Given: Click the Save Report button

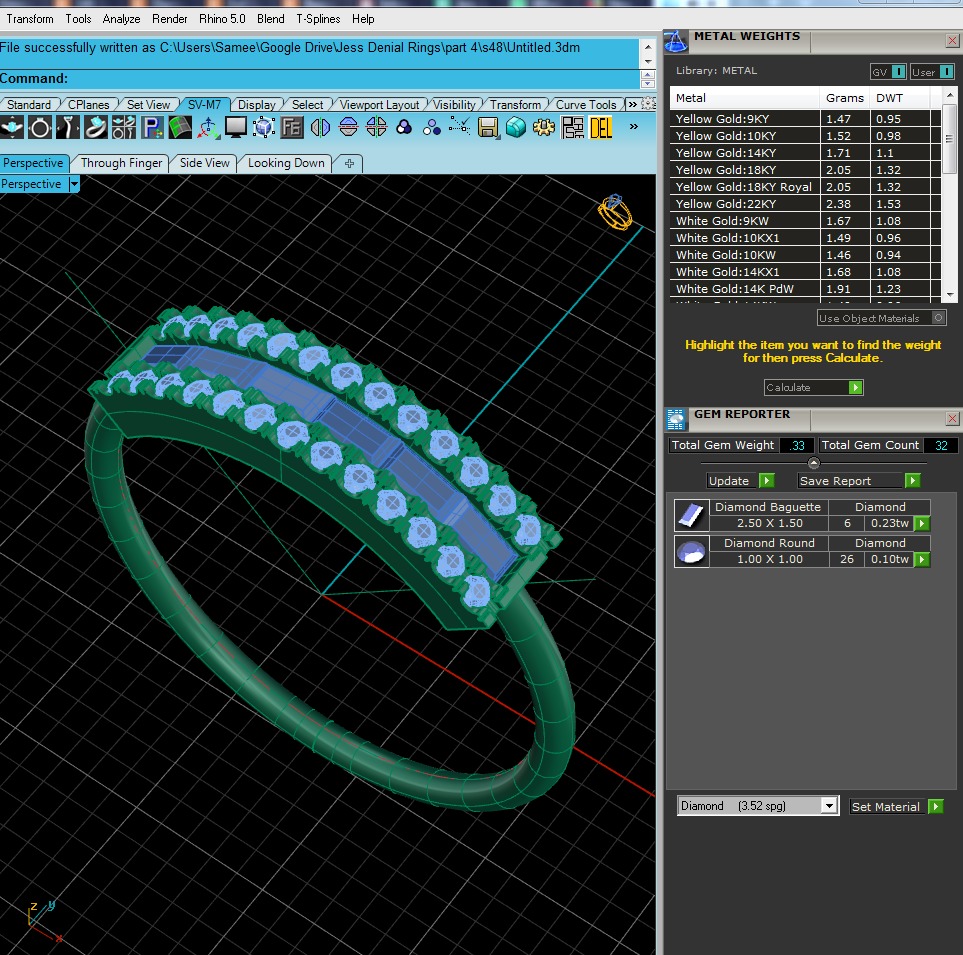Looking at the screenshot, I should coord(859,481).
